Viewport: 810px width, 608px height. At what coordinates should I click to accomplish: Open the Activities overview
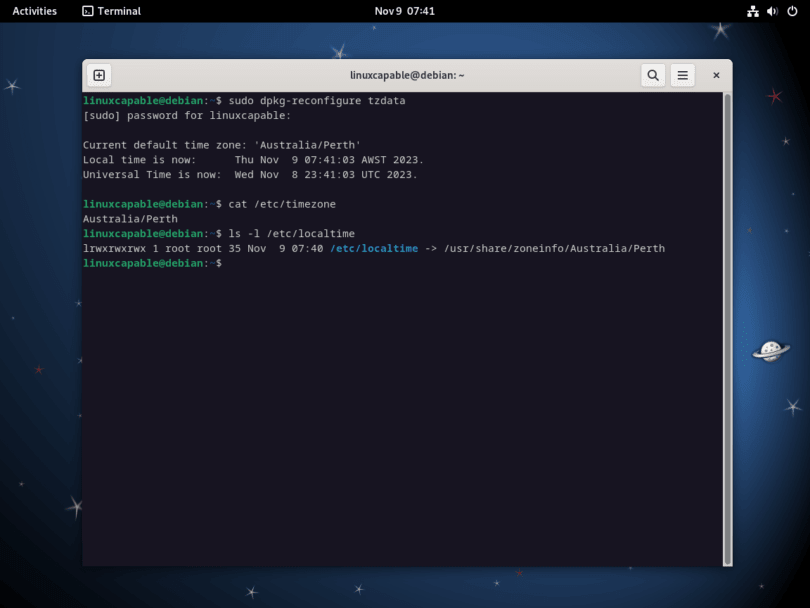33,11
